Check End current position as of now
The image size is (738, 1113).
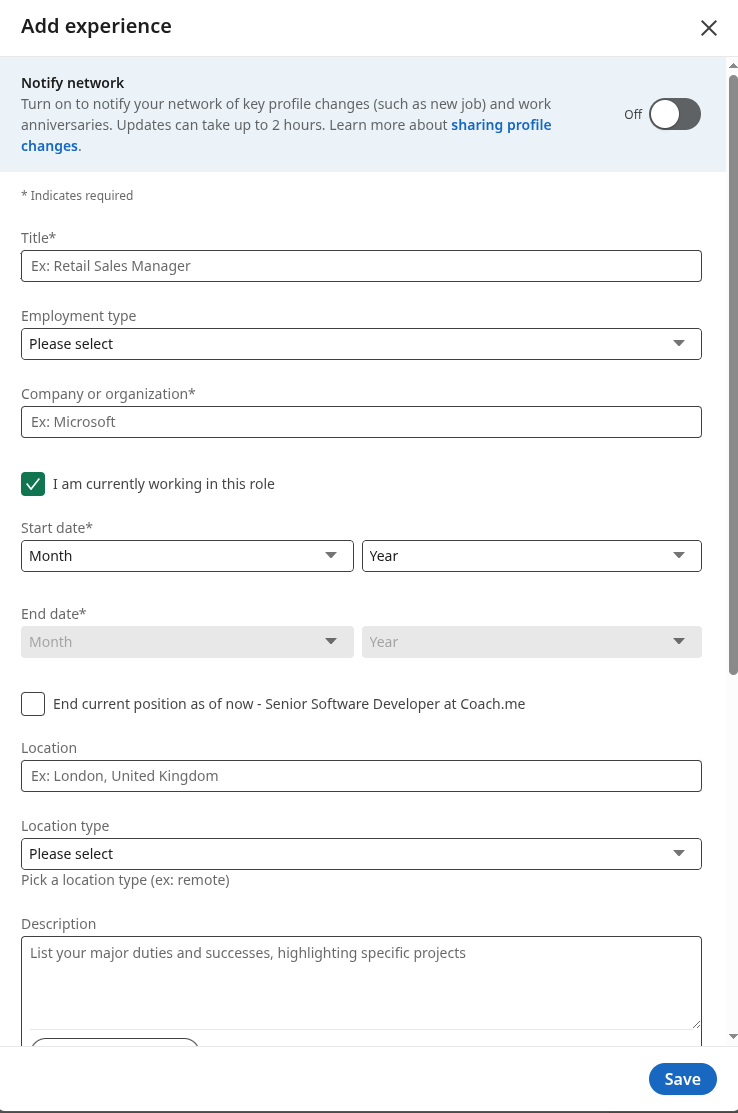click(x=33, y=704)
